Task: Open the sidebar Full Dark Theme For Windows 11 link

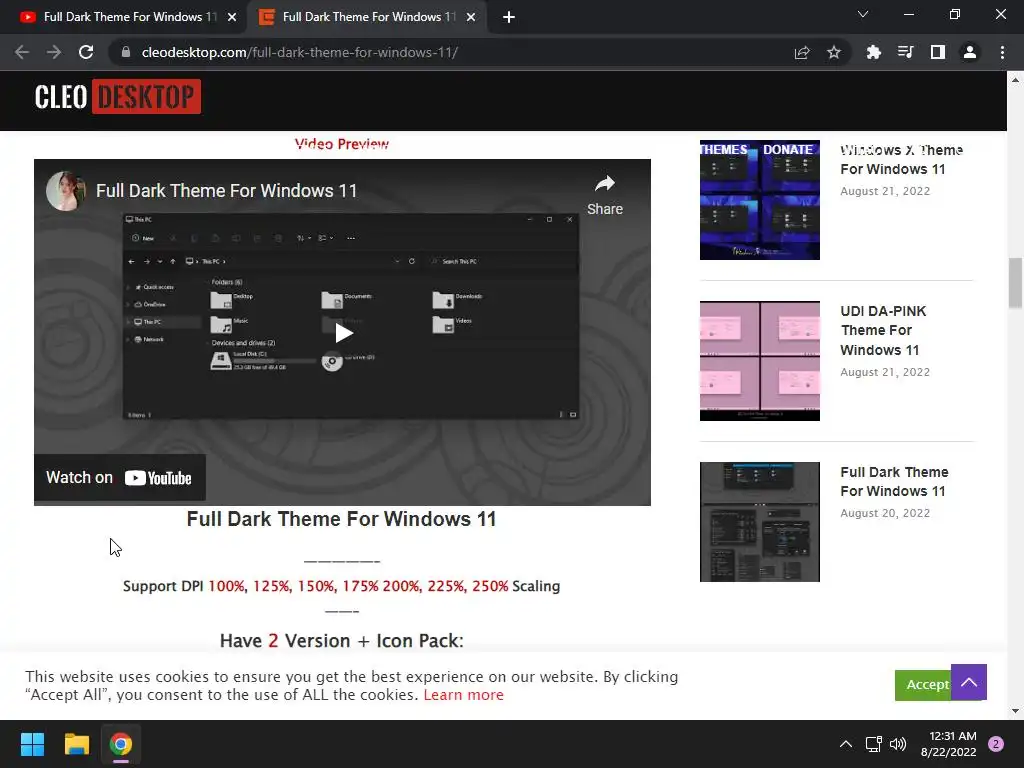Action: click(894, 481)
